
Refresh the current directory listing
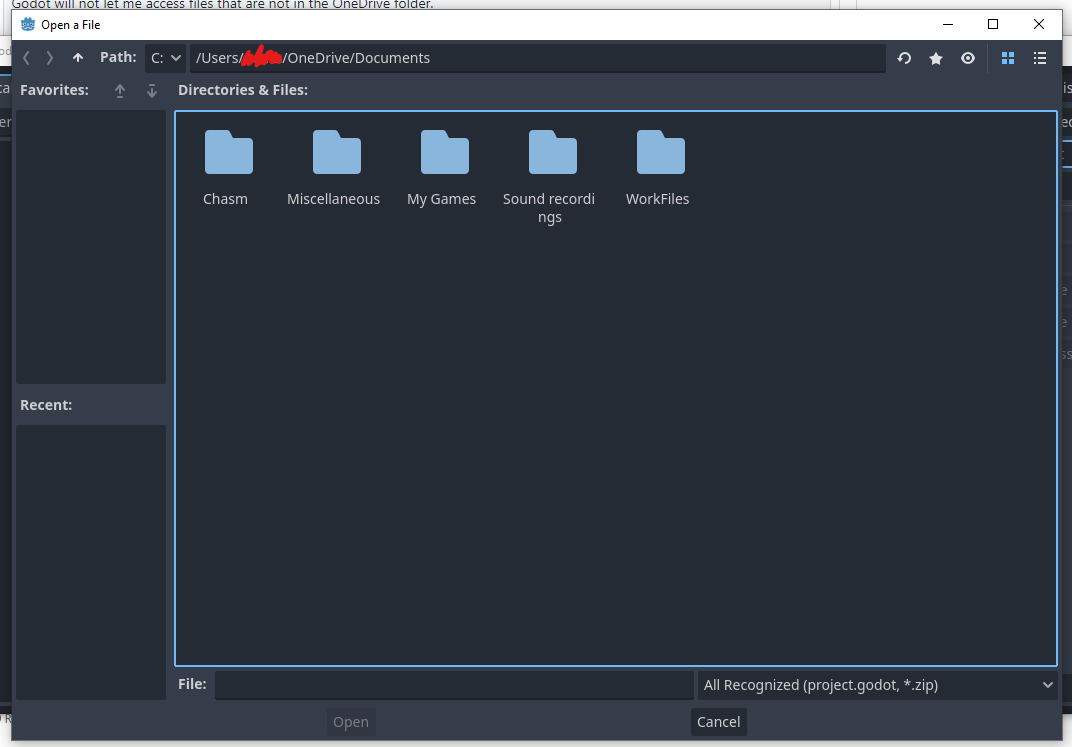click(x=904, y=58)
